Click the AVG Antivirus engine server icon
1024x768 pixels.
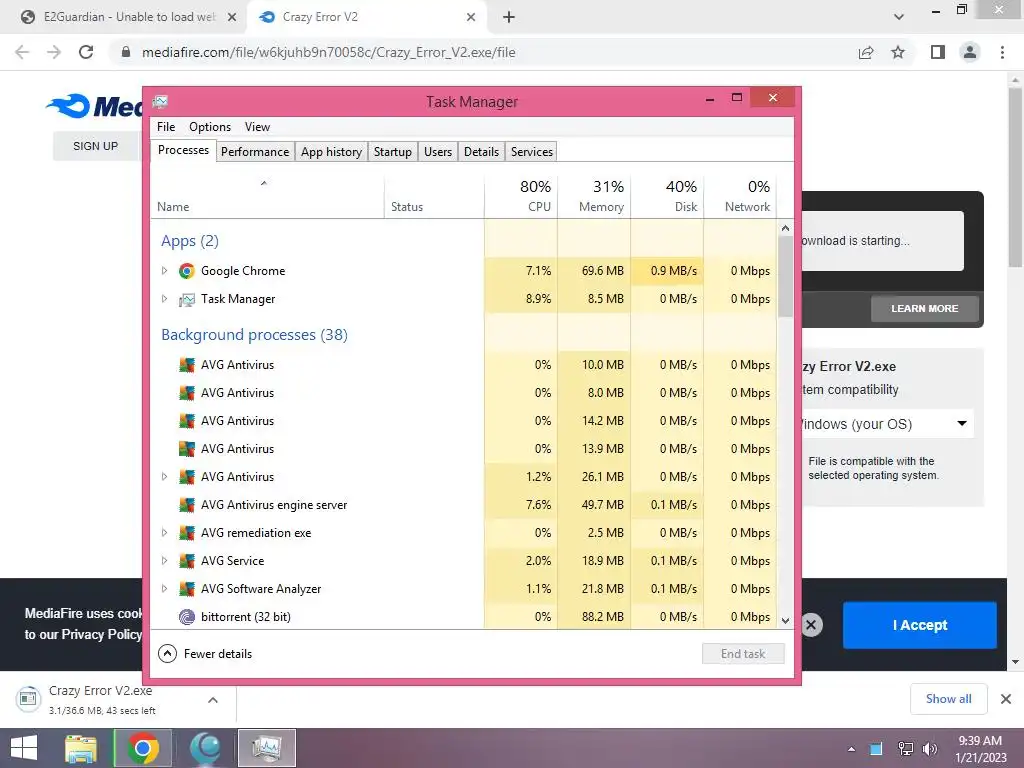(x=187, y=505)
